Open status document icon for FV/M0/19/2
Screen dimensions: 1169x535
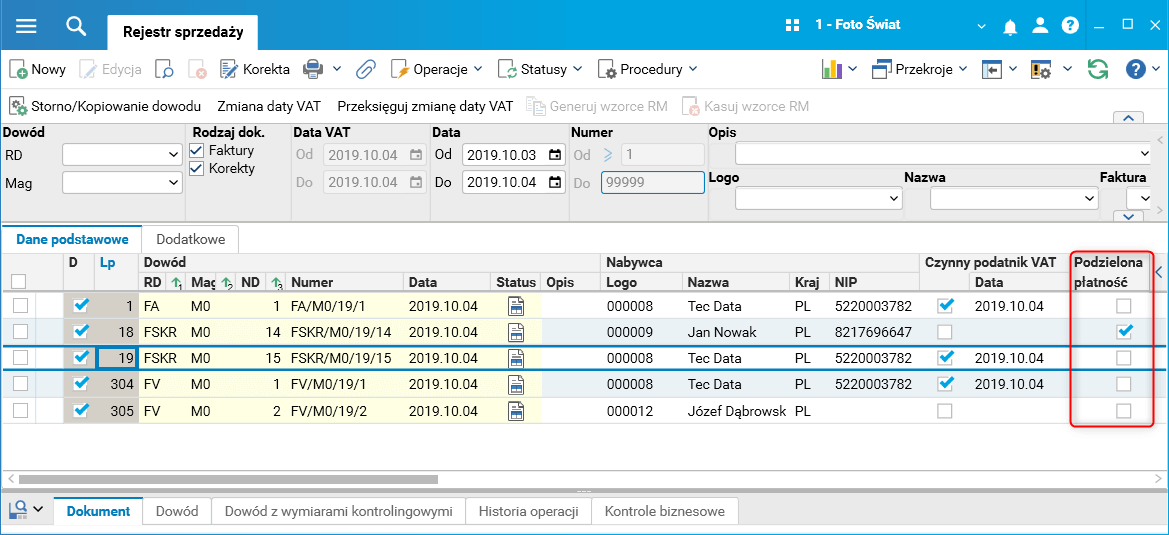click(x=516, y=411)
